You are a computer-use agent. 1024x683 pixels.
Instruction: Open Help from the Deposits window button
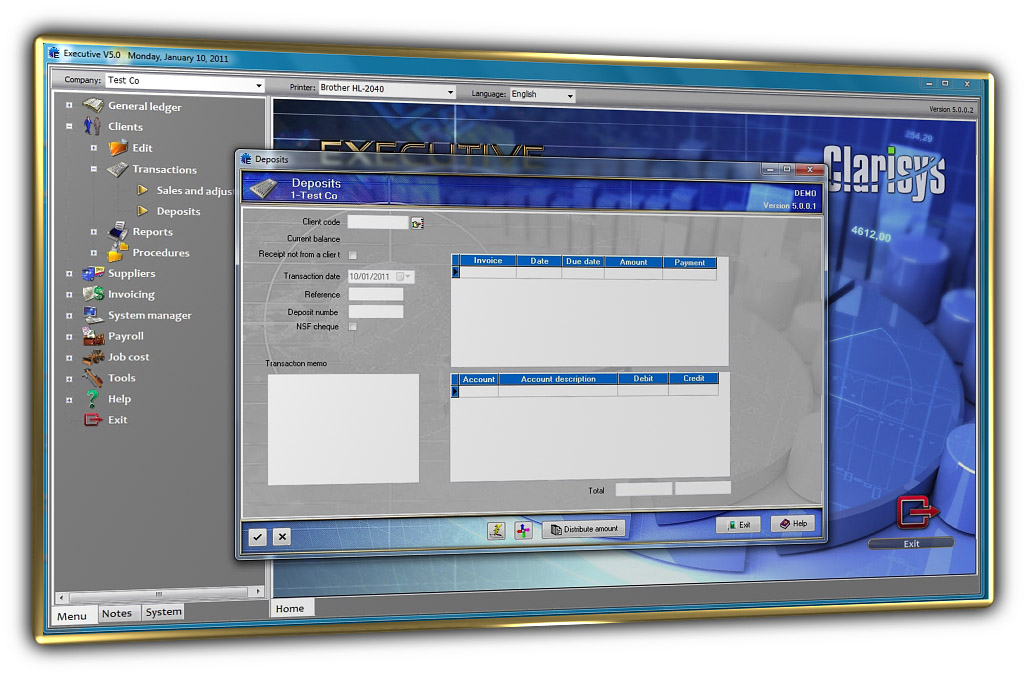click(793, 524)
